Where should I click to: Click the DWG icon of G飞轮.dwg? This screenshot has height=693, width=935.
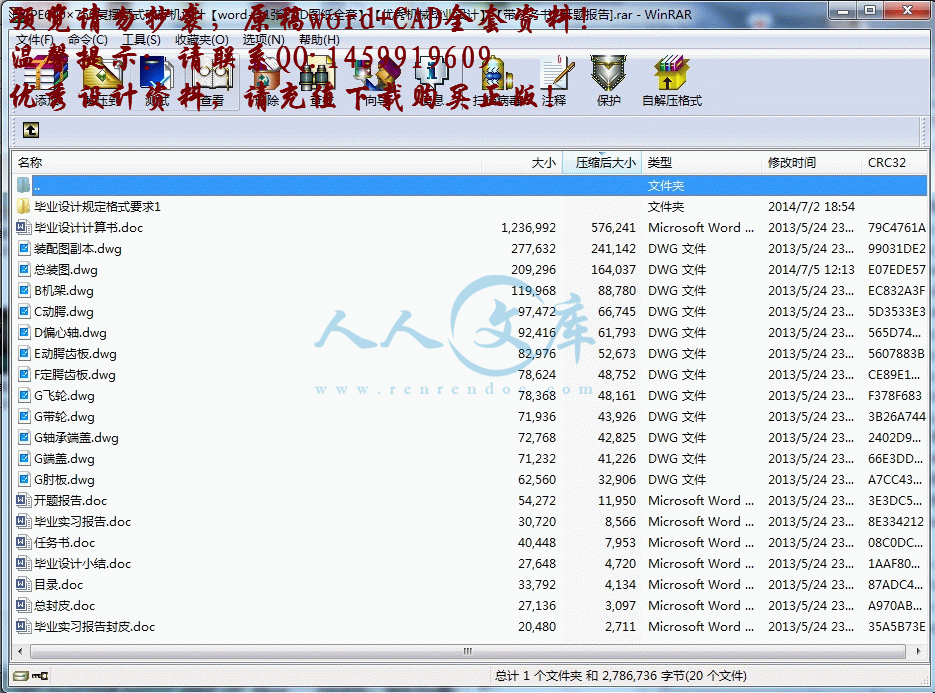(x=23, y=395)
